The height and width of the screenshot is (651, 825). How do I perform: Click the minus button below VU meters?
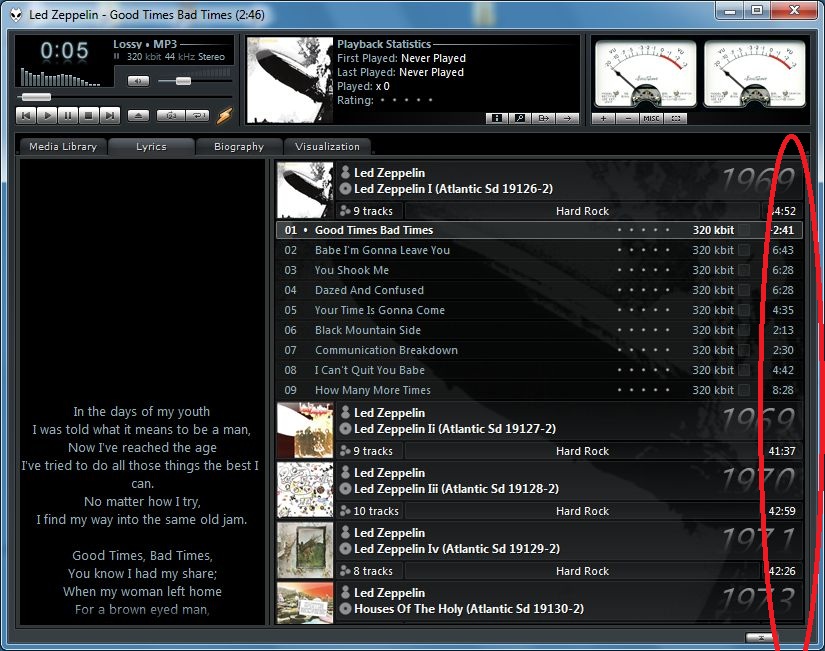coord(628,118)
